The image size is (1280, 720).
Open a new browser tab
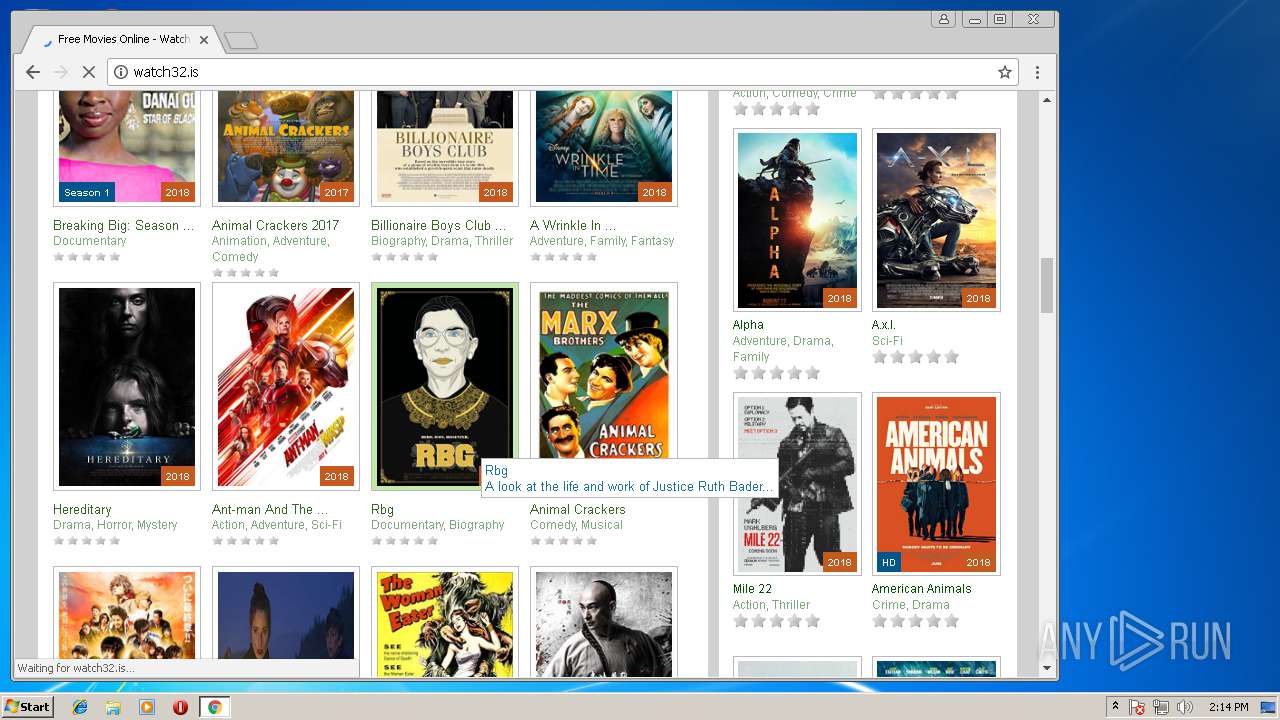coord(241,40)
